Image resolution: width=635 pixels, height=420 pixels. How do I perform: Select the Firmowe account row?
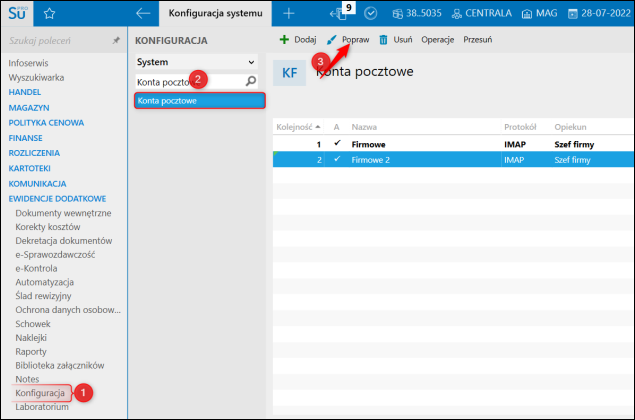454,144
